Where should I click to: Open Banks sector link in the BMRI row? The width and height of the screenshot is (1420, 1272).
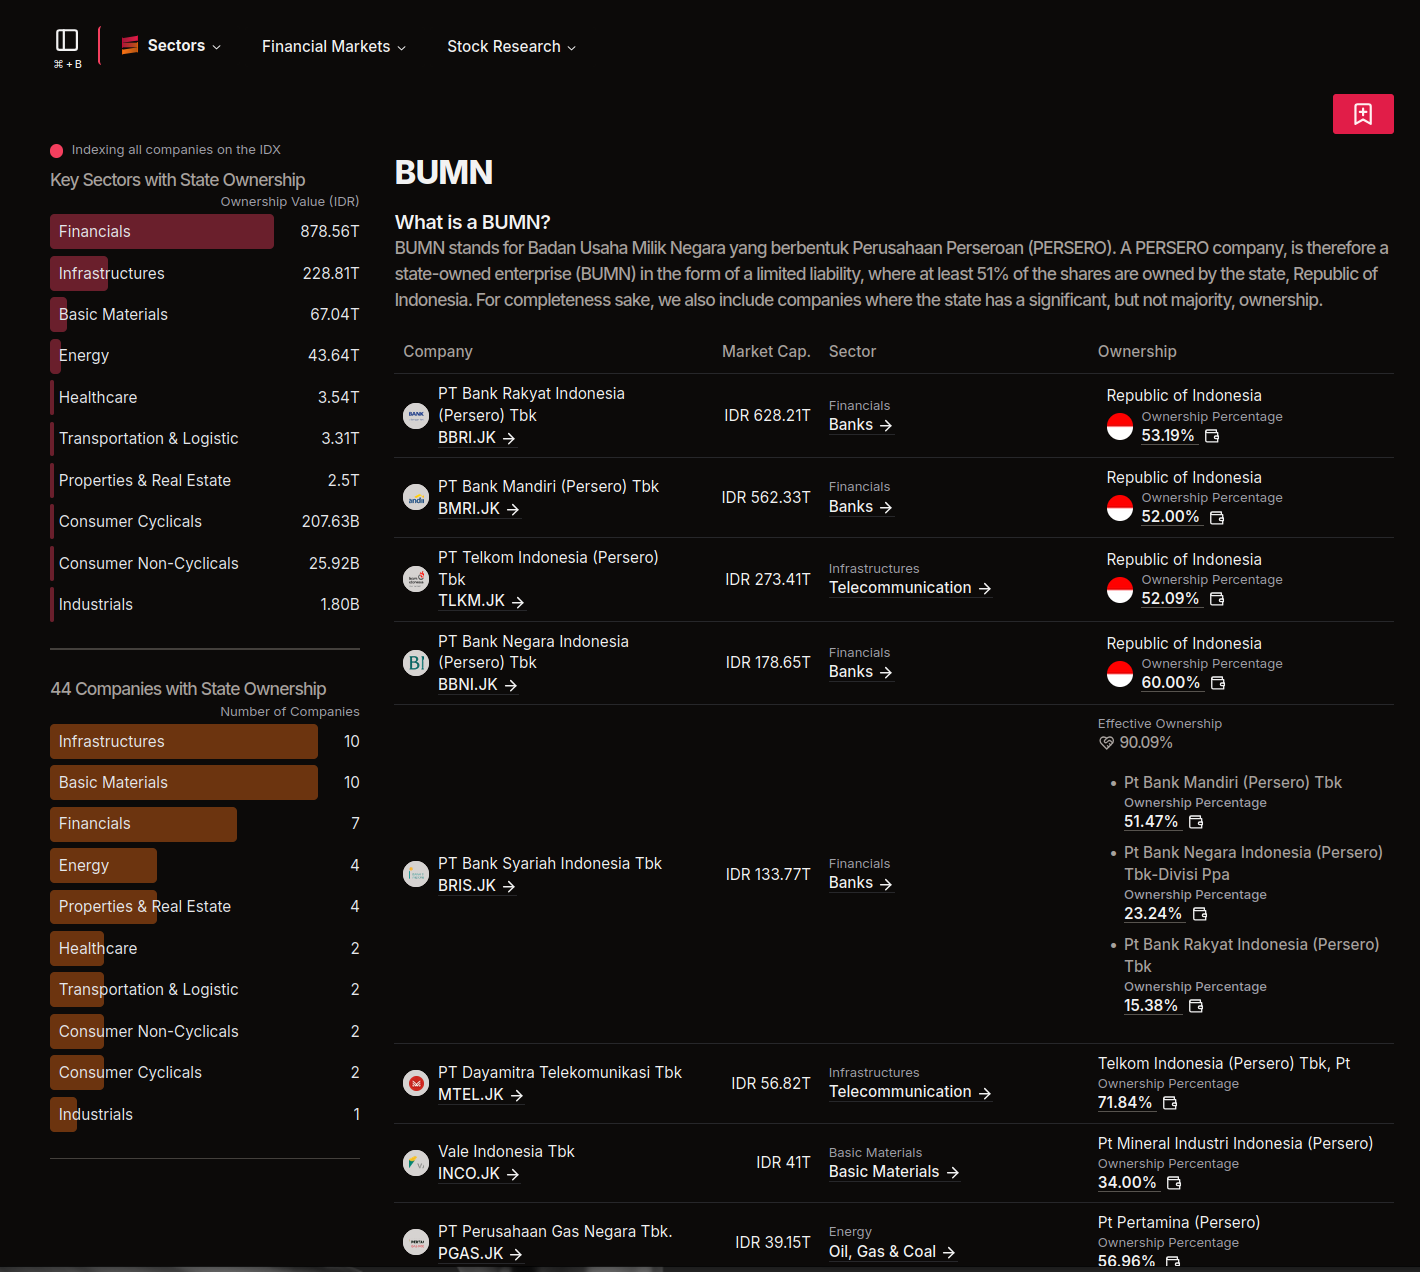pos(861,507)
